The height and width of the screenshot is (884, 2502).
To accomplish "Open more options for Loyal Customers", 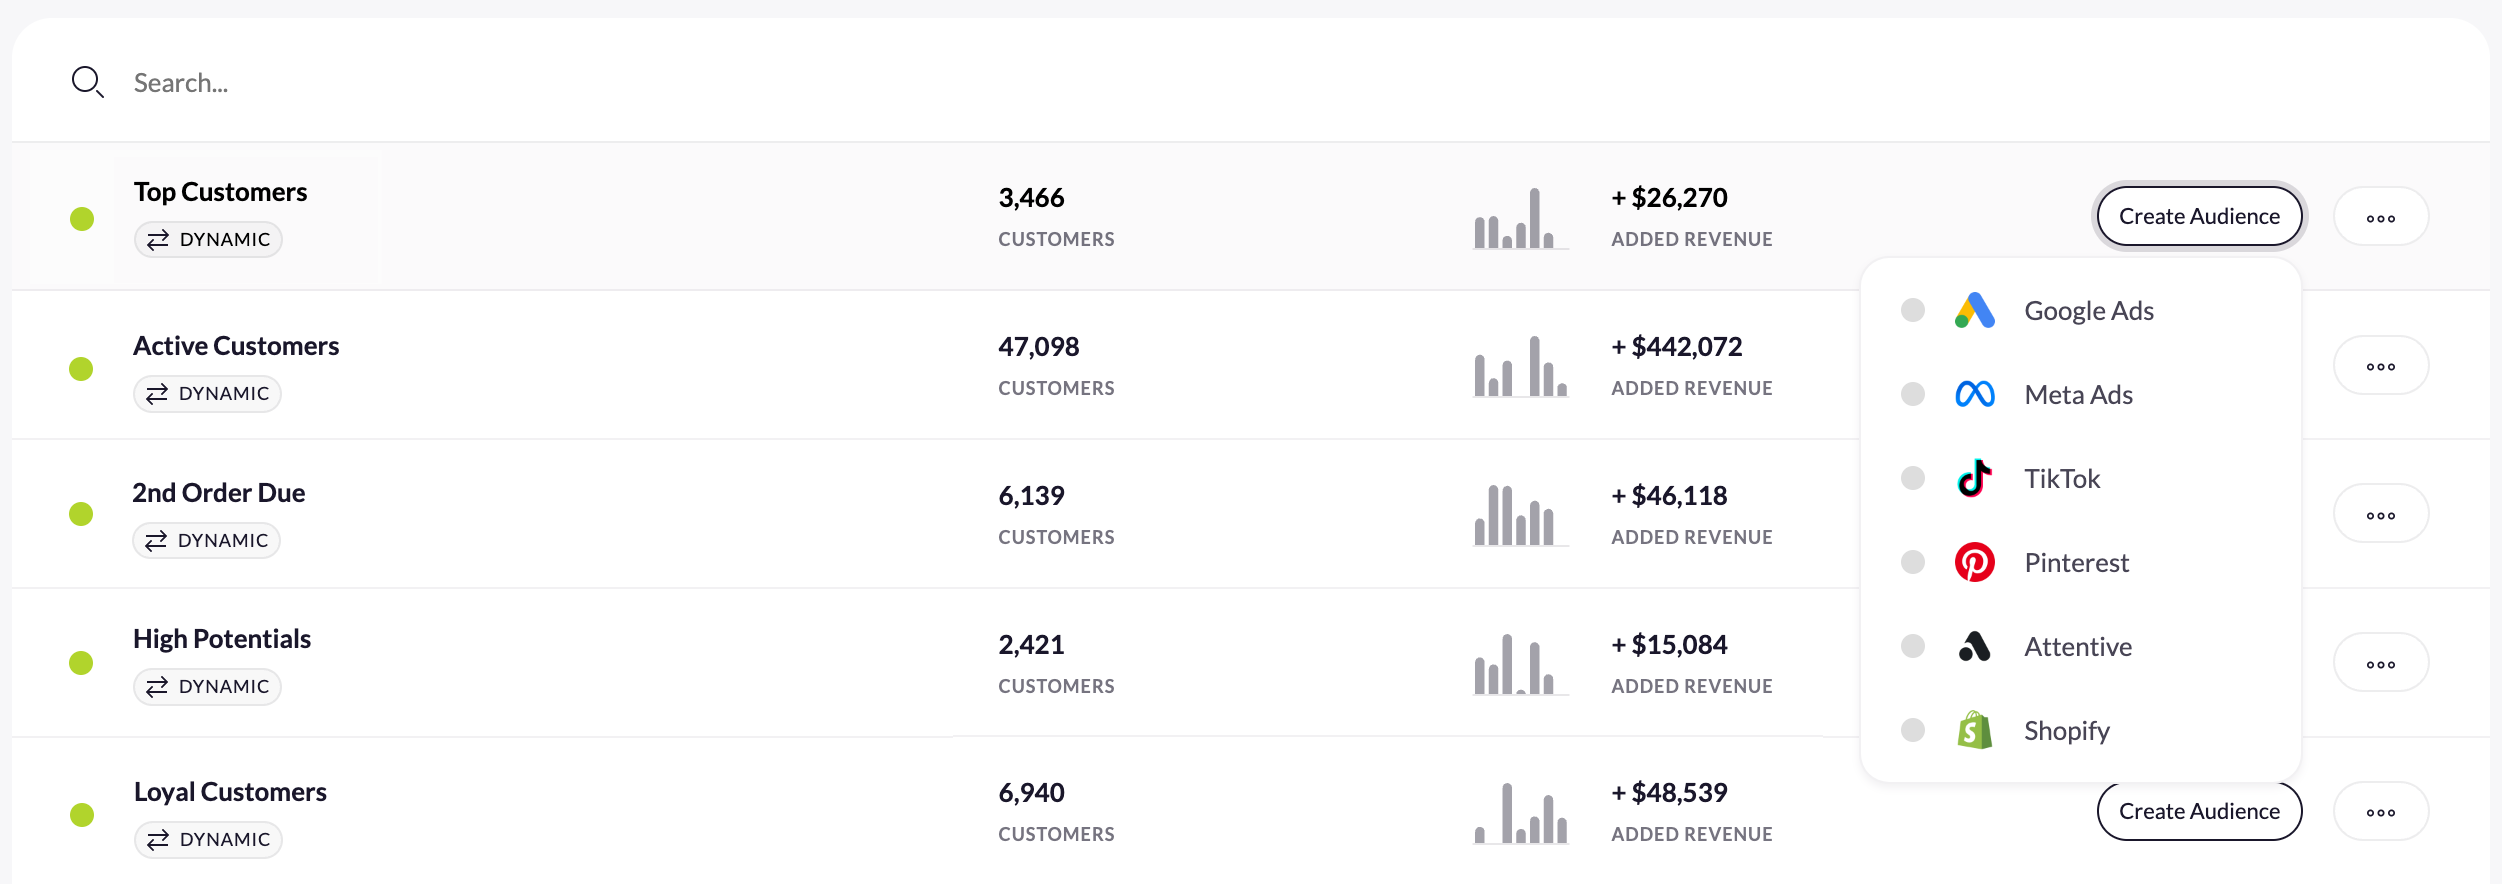I will [2380, 812].
